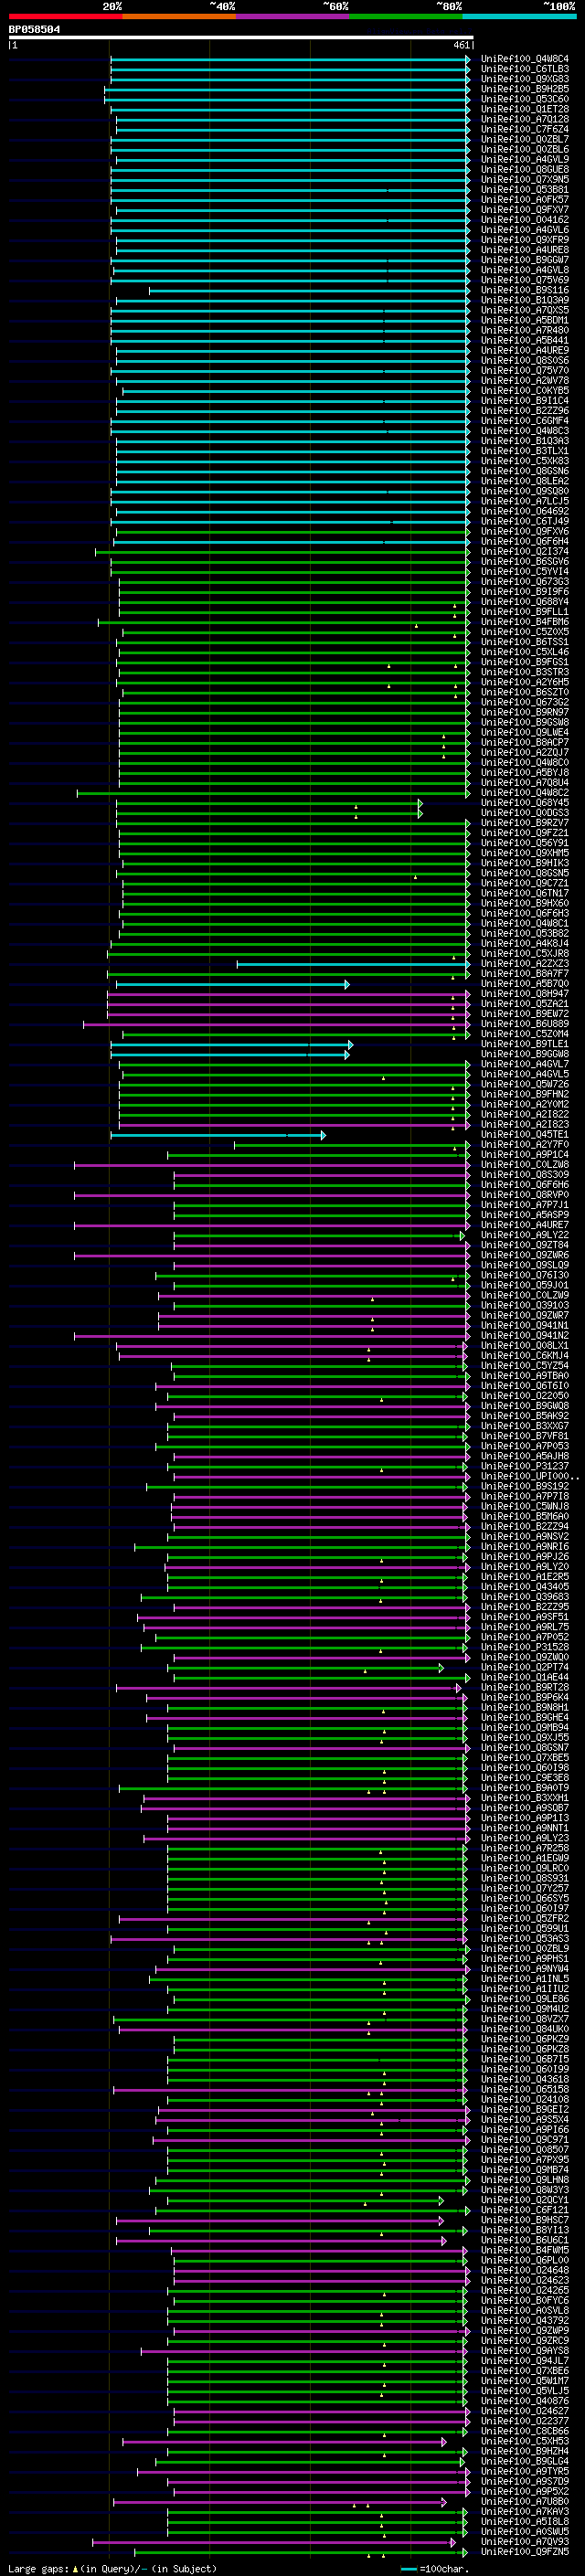Click the UniRef100_Q76I30 label
This screenshot has height=2576, width=585.
tap(524, 1275)
